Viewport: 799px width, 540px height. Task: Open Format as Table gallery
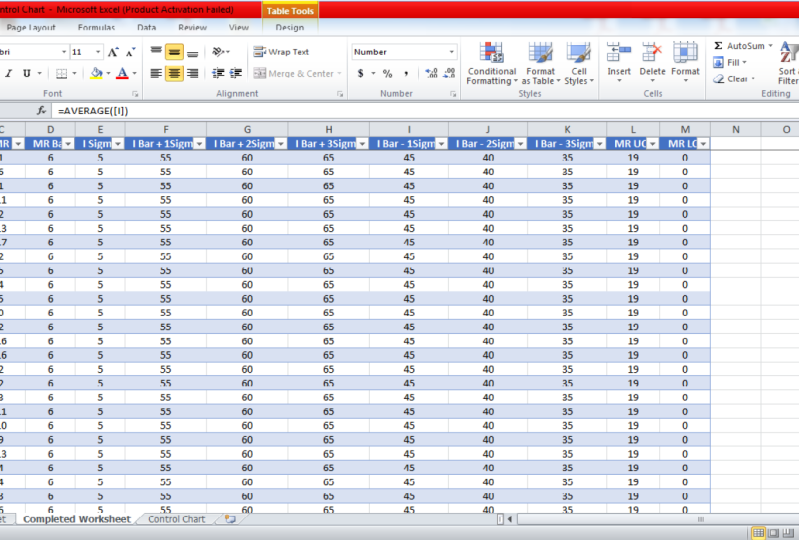[x=541, y=64]
